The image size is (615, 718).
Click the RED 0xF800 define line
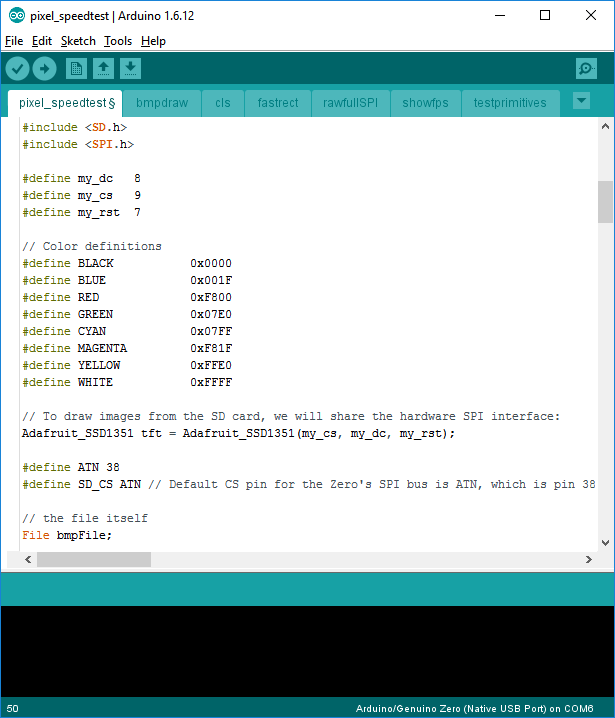tap(127, 297)
